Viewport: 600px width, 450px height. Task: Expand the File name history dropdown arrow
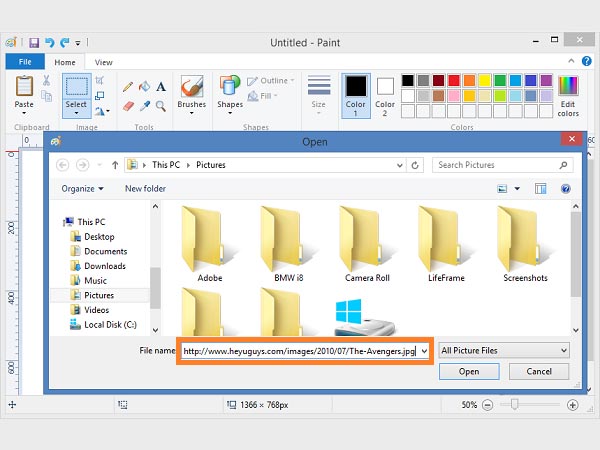click(425, 351)
